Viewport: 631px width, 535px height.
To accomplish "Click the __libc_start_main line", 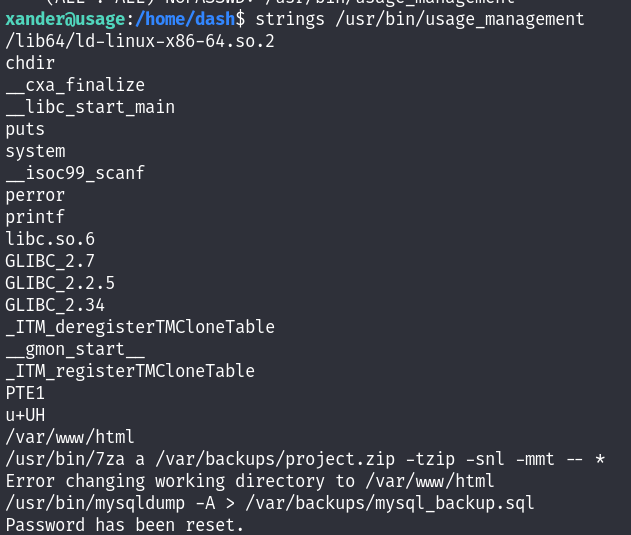I will pyautogui.click(x=90, y=107).
